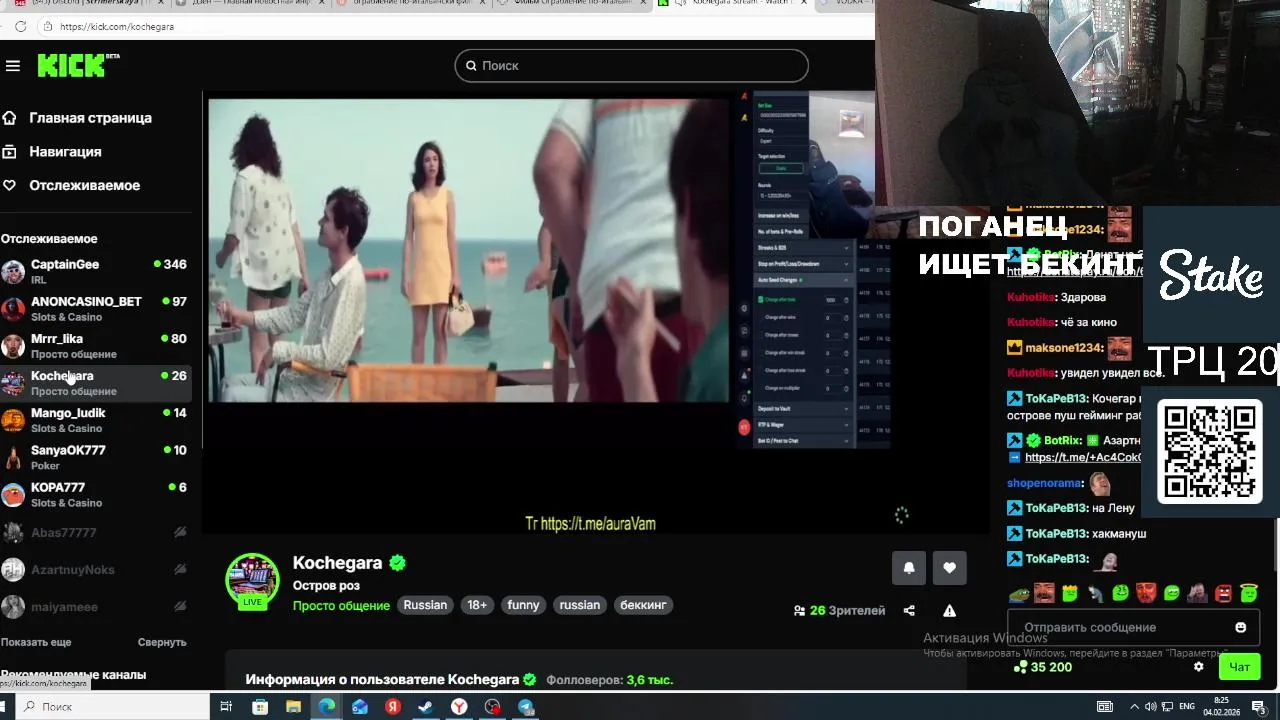1280x720 pixels.
Task: Open Отслеживаемое in the sidebar
Action: [x=72, y=186]
